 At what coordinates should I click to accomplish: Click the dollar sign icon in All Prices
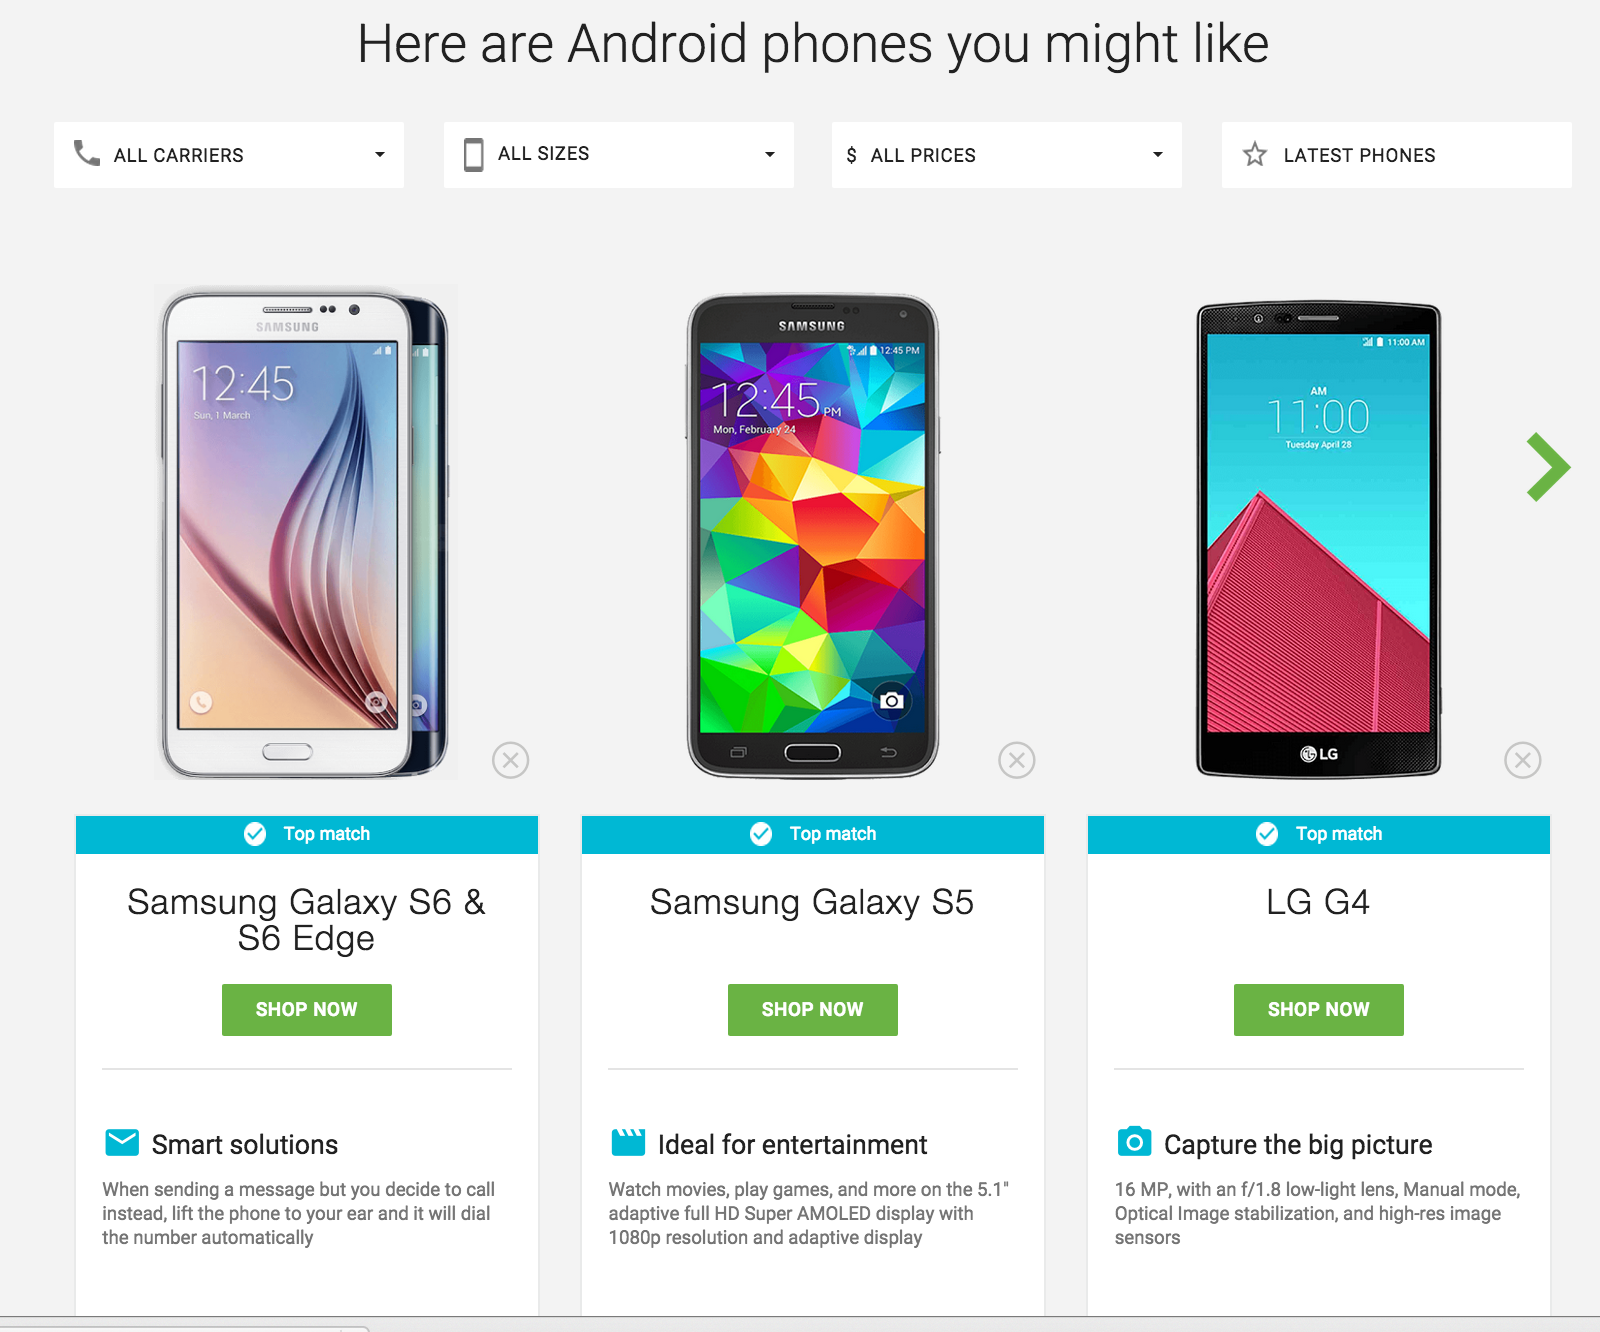(851, 155)
